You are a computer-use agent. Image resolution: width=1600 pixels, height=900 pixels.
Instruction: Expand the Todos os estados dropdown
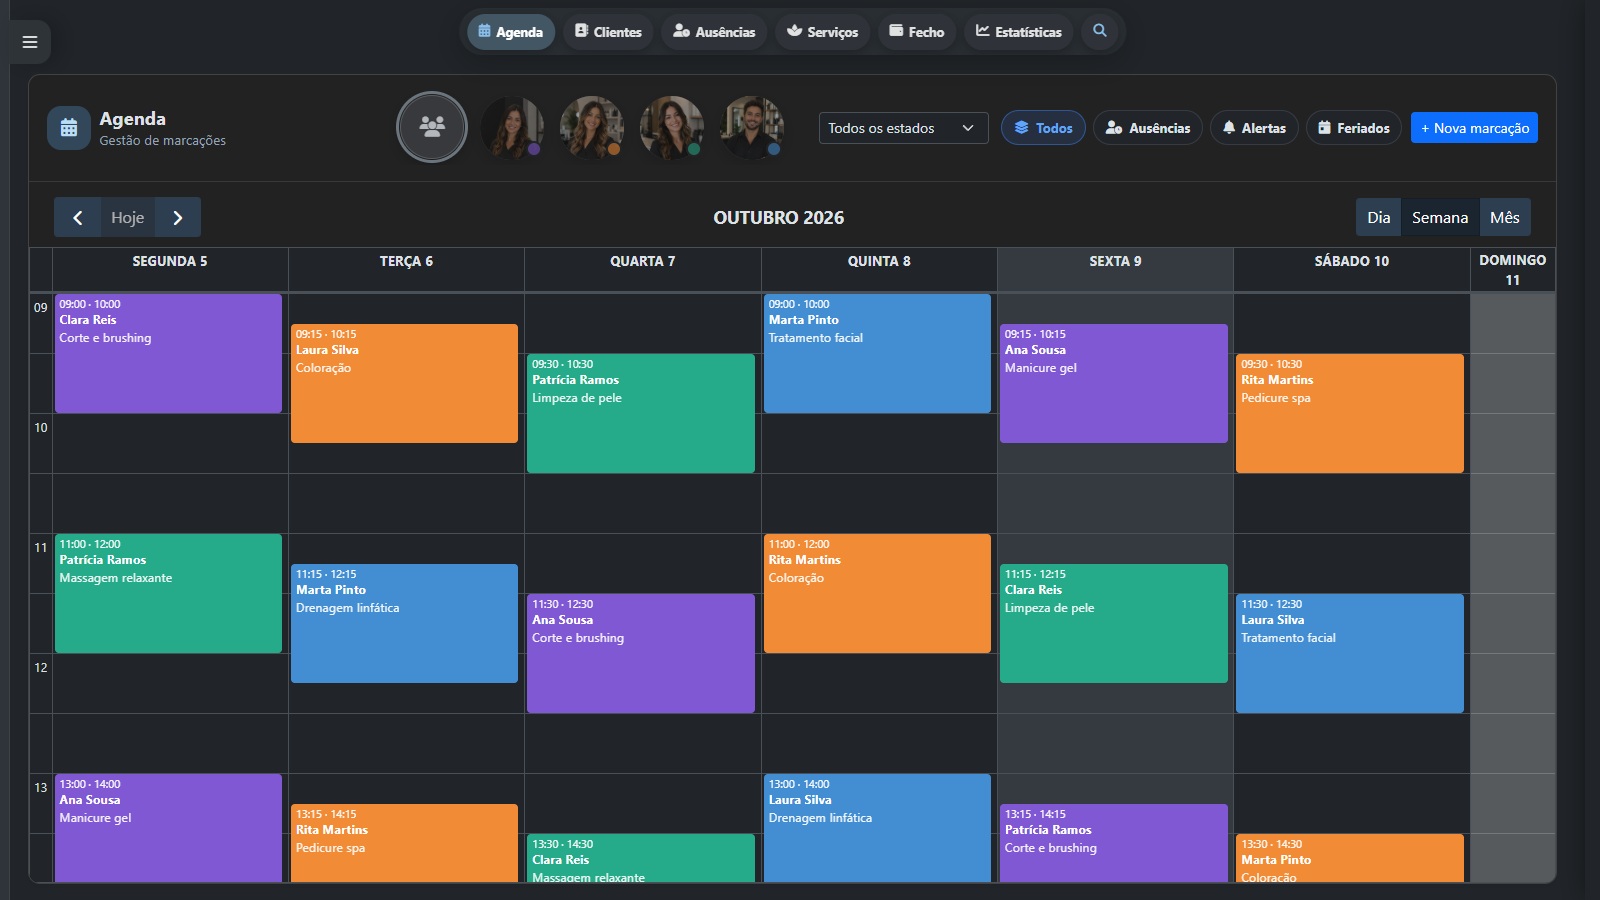[x=903, y=128]
